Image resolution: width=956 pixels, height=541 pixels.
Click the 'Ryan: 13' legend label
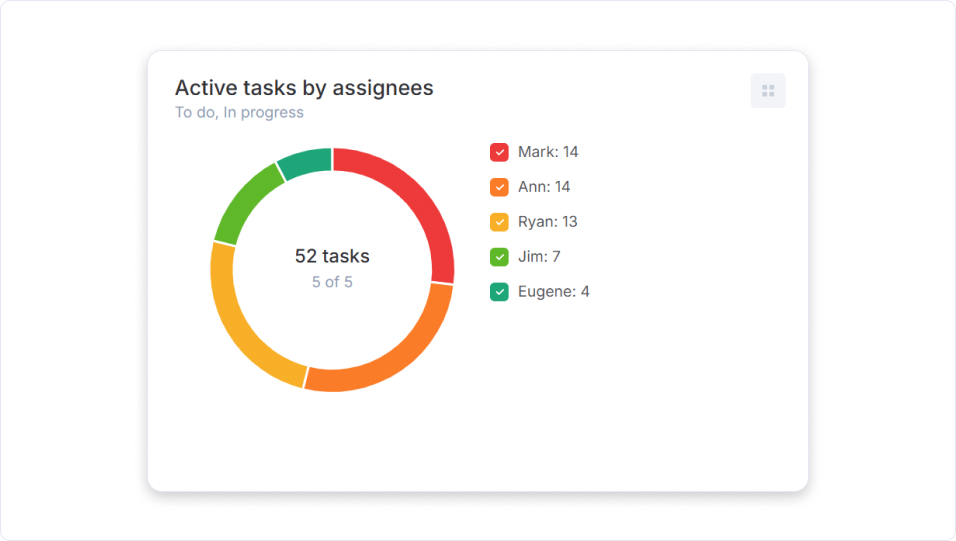[x=547, y=222]
